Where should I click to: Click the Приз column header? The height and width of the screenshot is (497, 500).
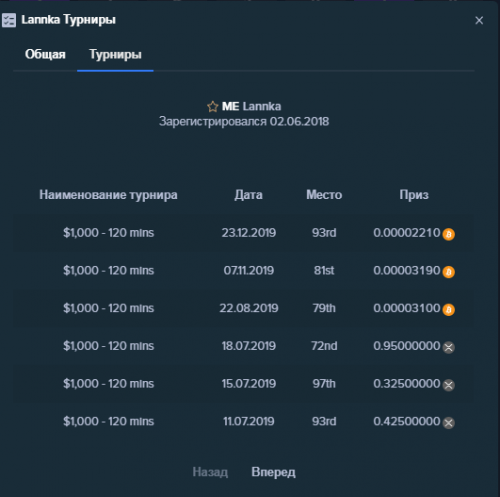click(x=414, y=195)
